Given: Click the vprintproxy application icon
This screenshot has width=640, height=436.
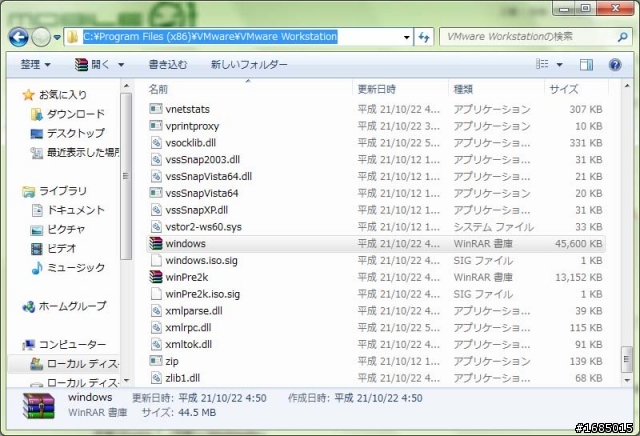Looking at the screenshot, I should click(x=156, y=125).
